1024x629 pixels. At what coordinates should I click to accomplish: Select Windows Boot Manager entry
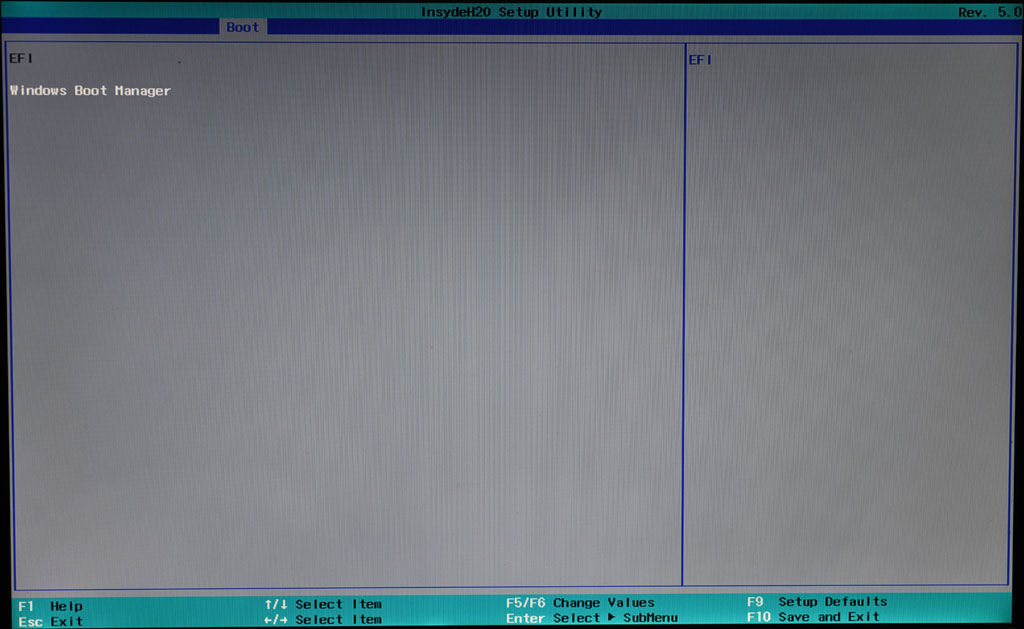click(90, 91)
